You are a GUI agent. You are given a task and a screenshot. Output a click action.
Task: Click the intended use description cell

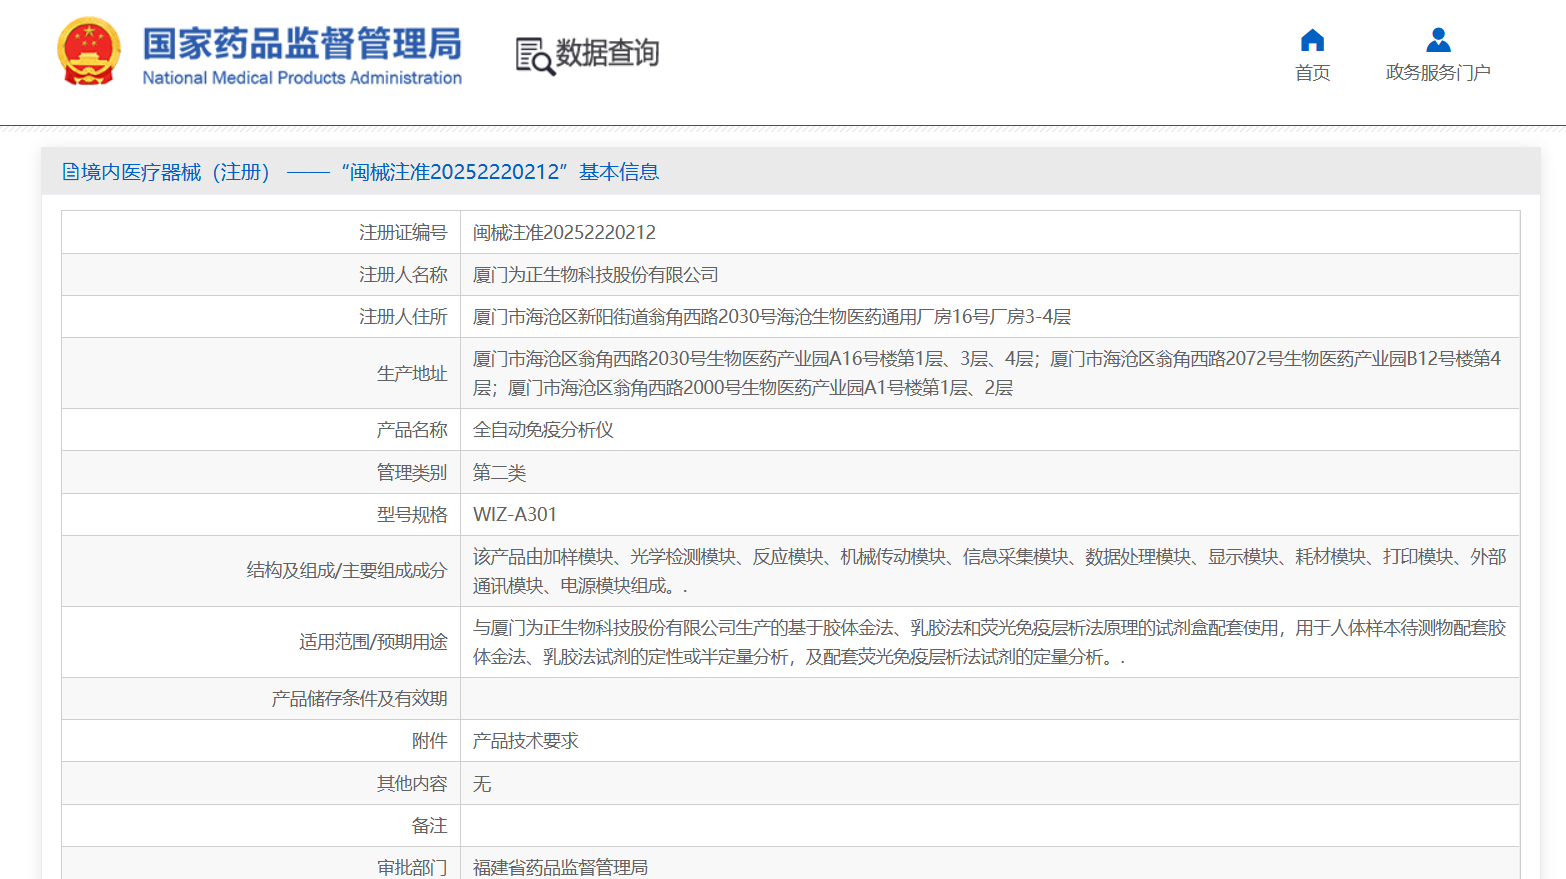click(x=990, y=642)
